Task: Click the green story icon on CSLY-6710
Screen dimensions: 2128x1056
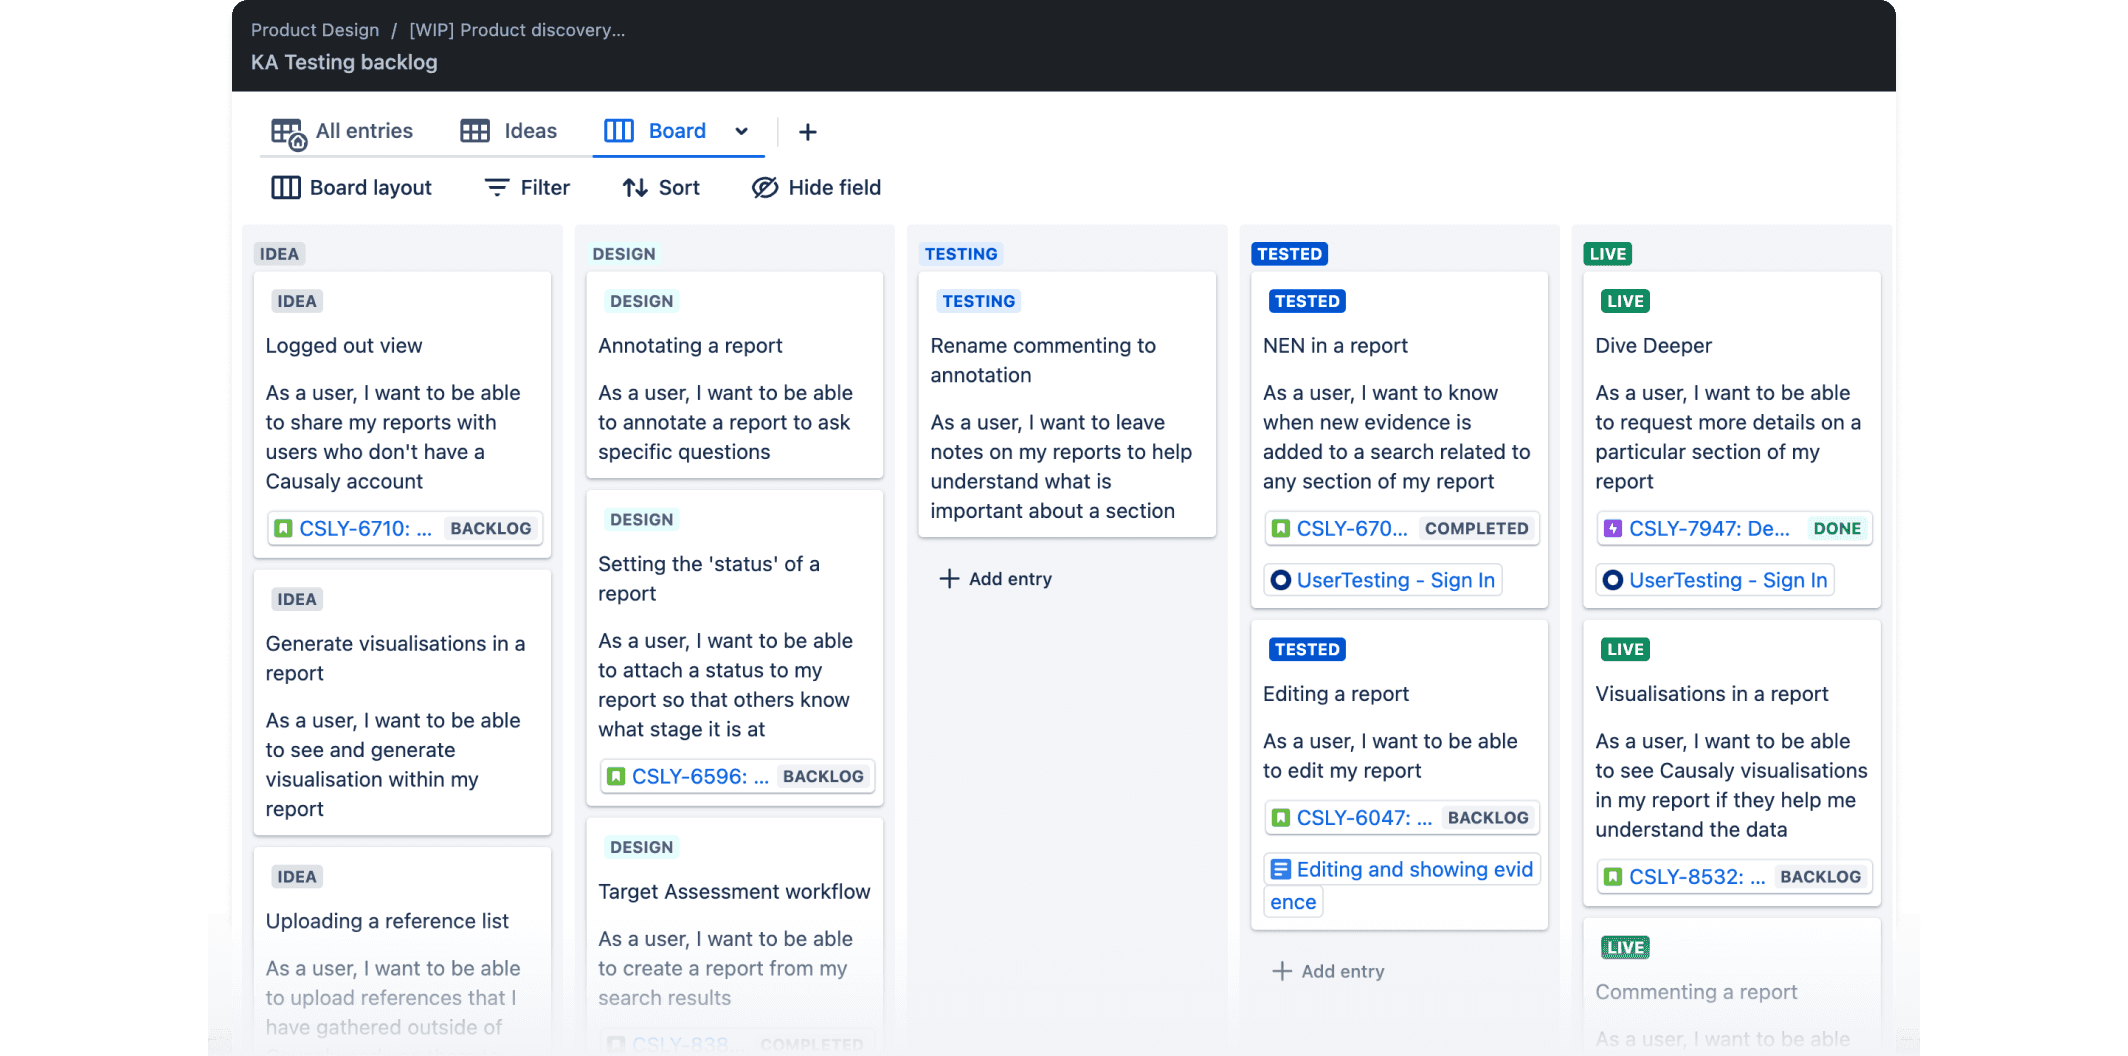Action: pyautogui.click(x=283, y=528)
